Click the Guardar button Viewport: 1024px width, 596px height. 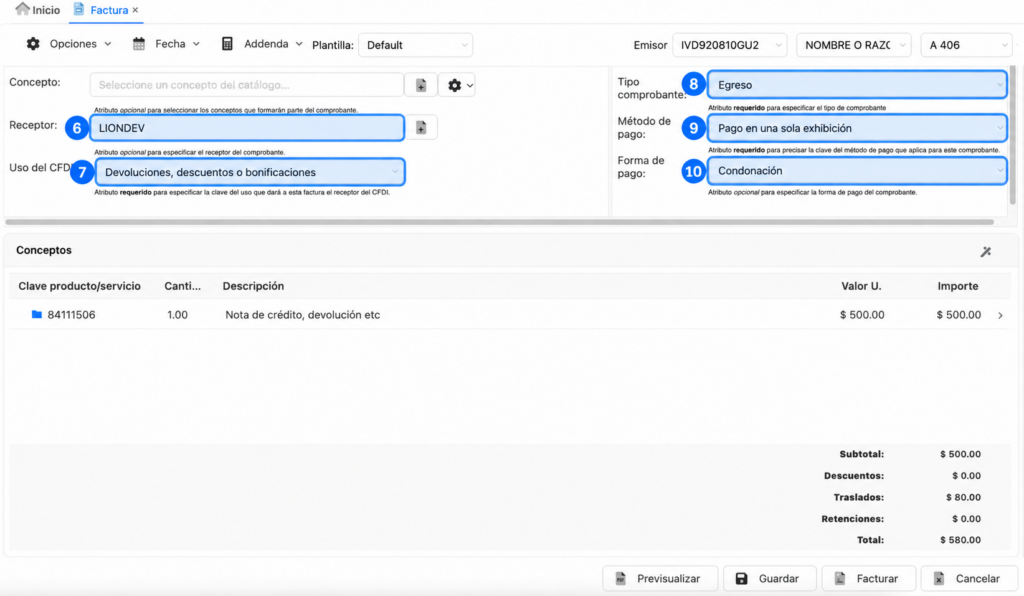pos(769,578)
